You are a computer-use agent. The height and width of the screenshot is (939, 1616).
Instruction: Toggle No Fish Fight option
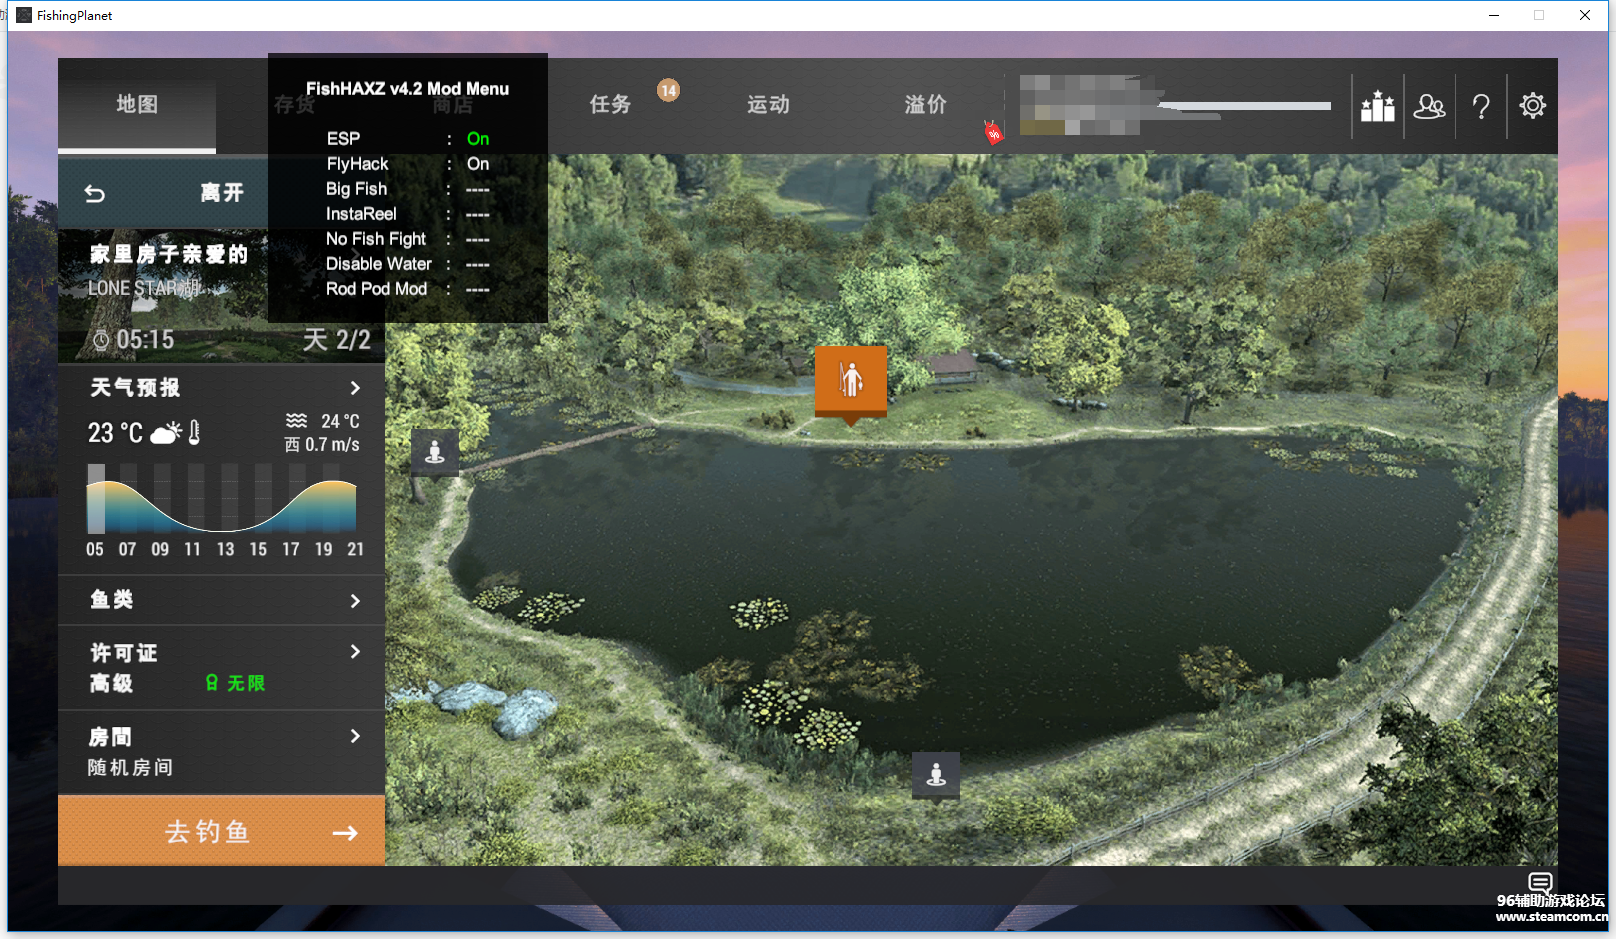[408, 239]
